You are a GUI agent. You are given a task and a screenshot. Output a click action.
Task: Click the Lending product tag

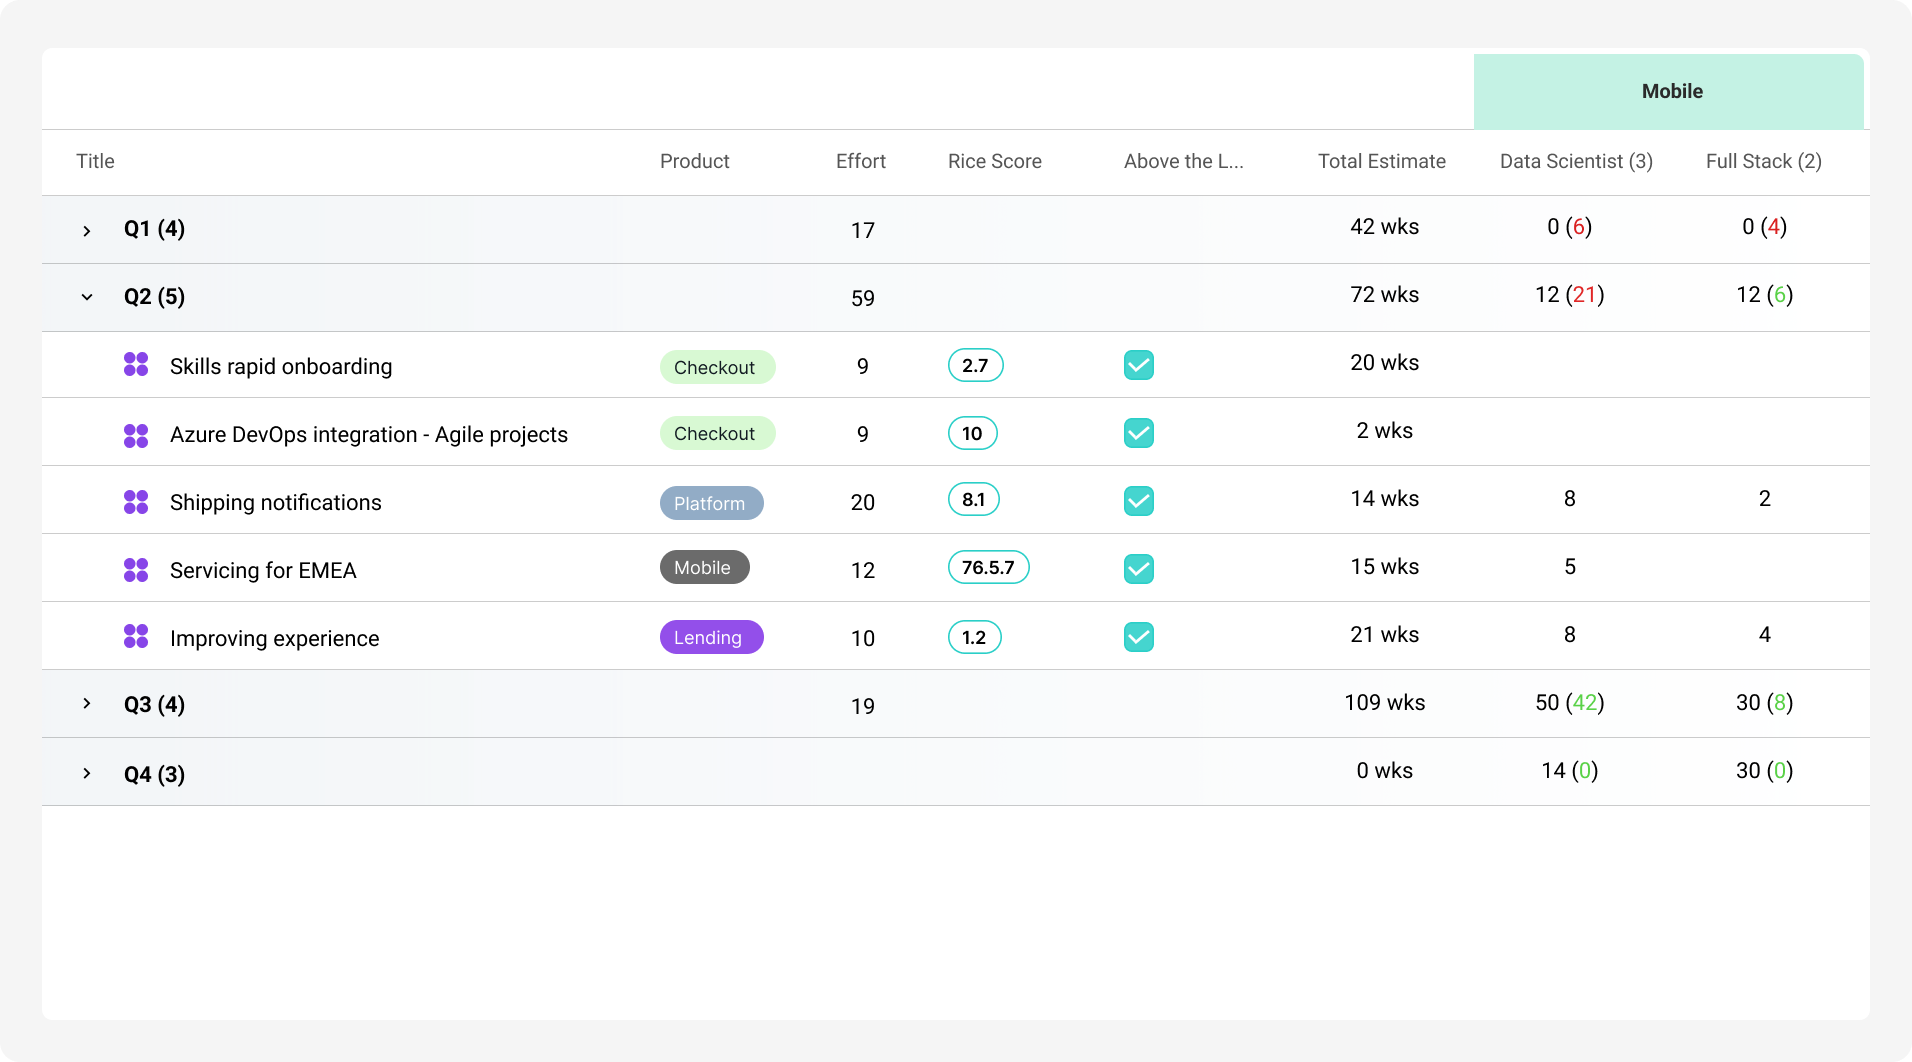(x=711, y=637)
